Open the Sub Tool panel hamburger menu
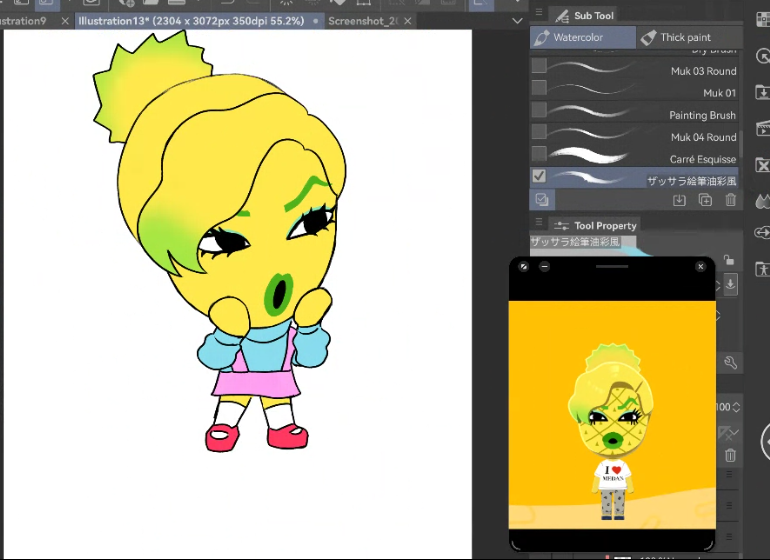The image size is (770, 560). 539,12
